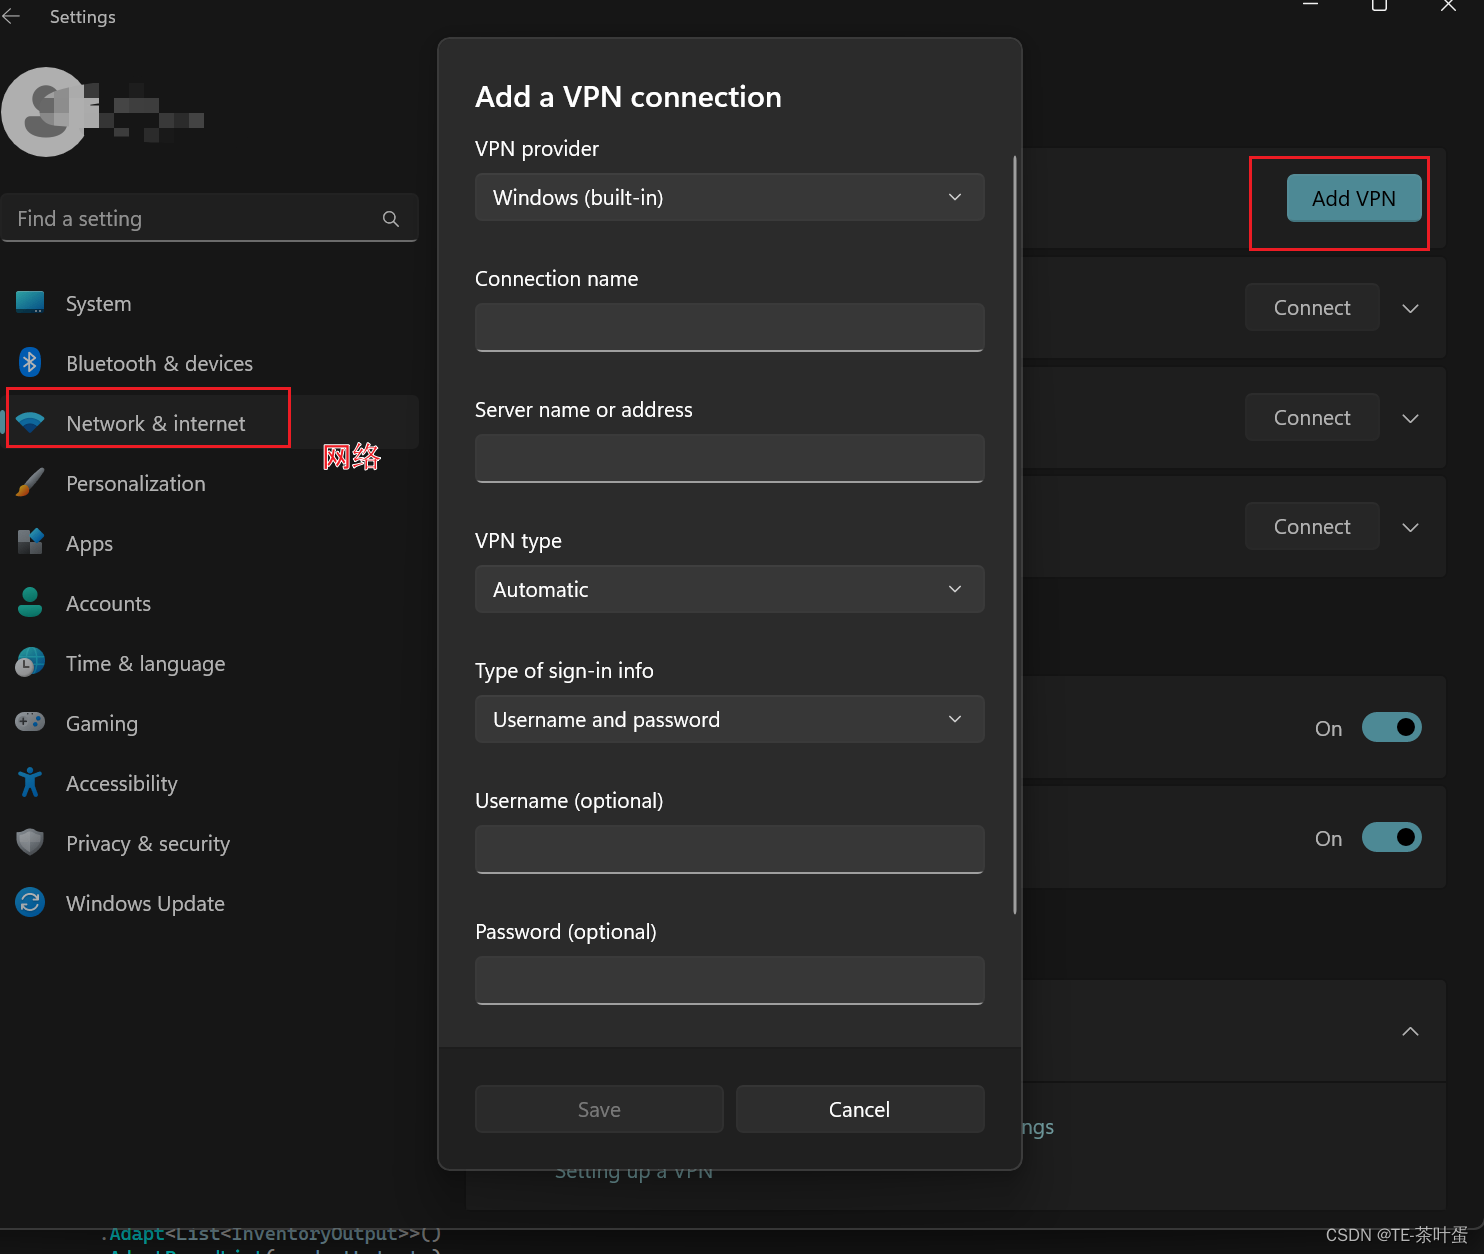Expand the second VPN connection chevron
Screen dimensions: 1484x1254
click(1410, 418)
